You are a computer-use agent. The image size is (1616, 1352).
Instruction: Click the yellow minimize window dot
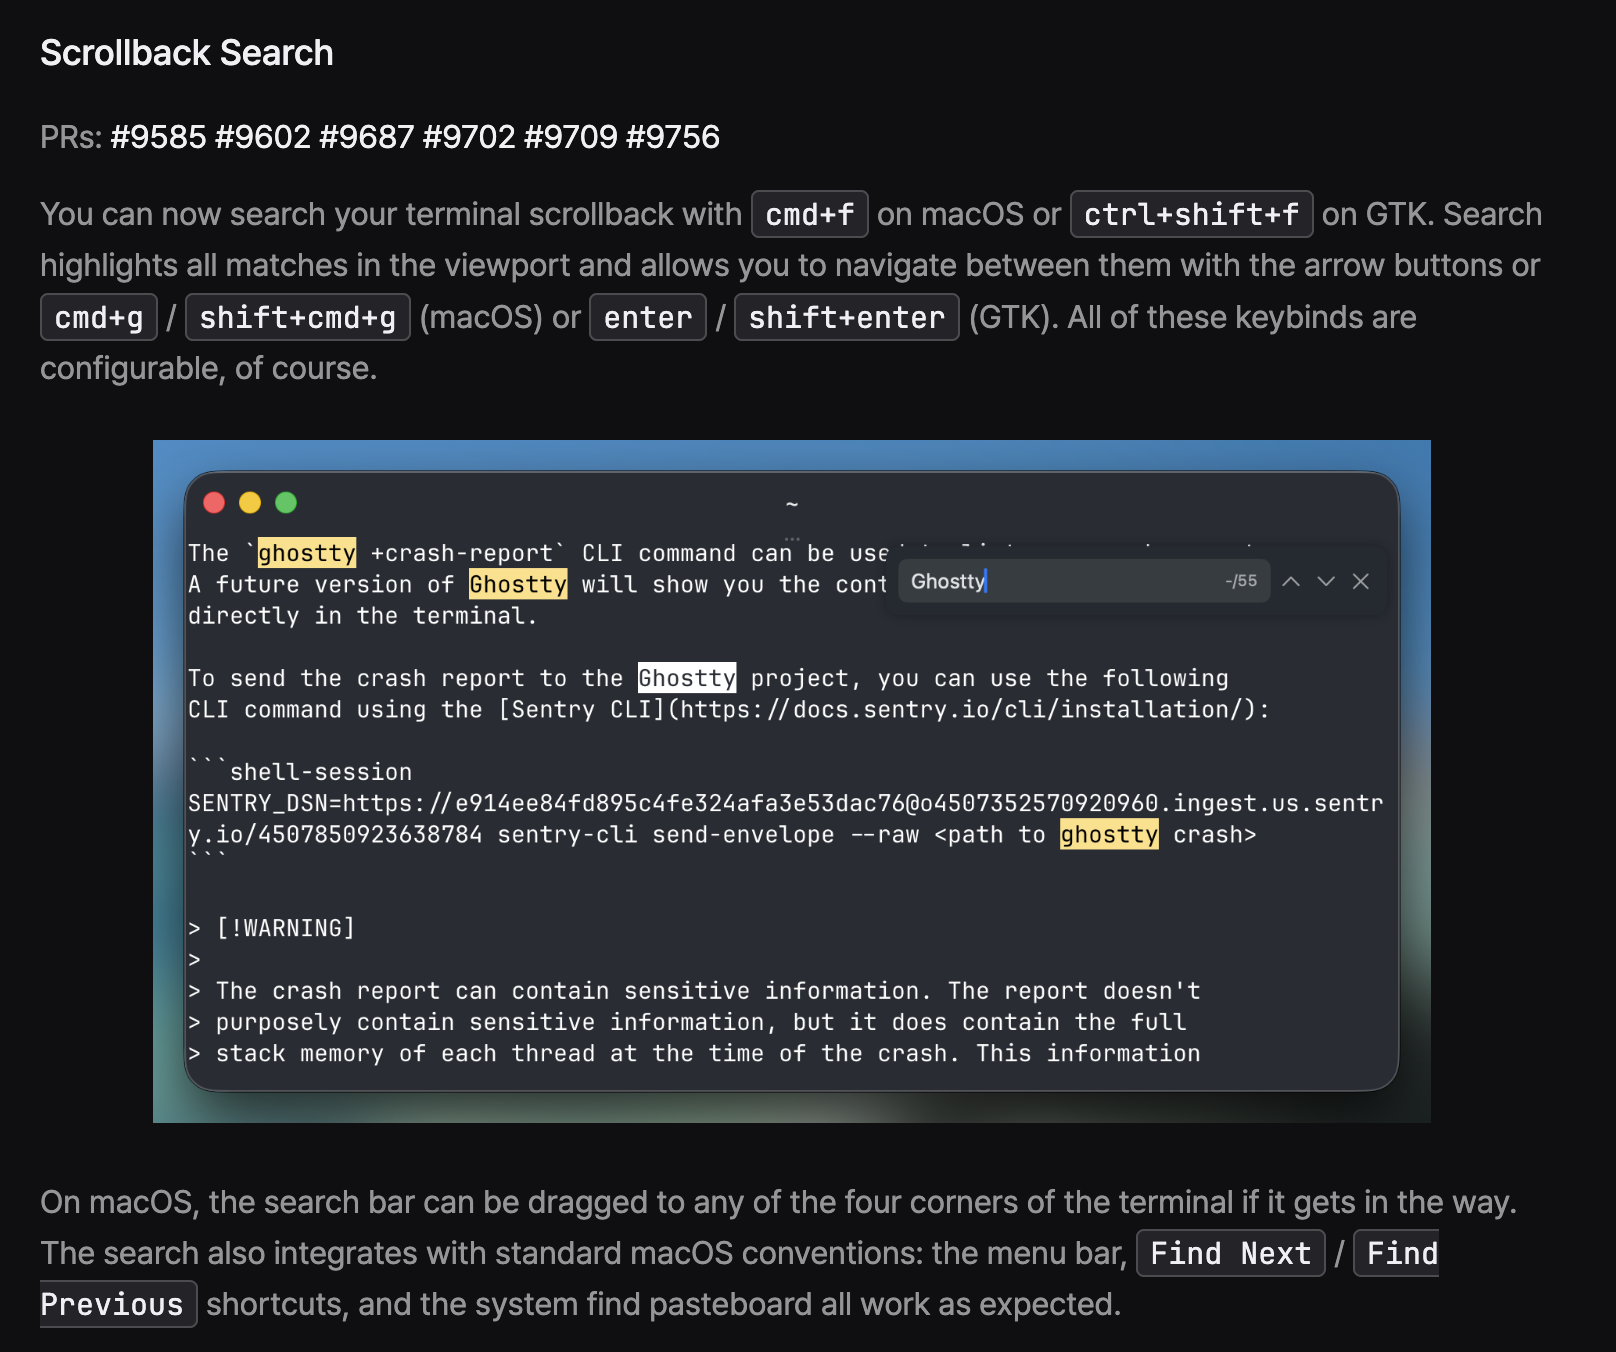pyautogui.click(x=250, y=502)
